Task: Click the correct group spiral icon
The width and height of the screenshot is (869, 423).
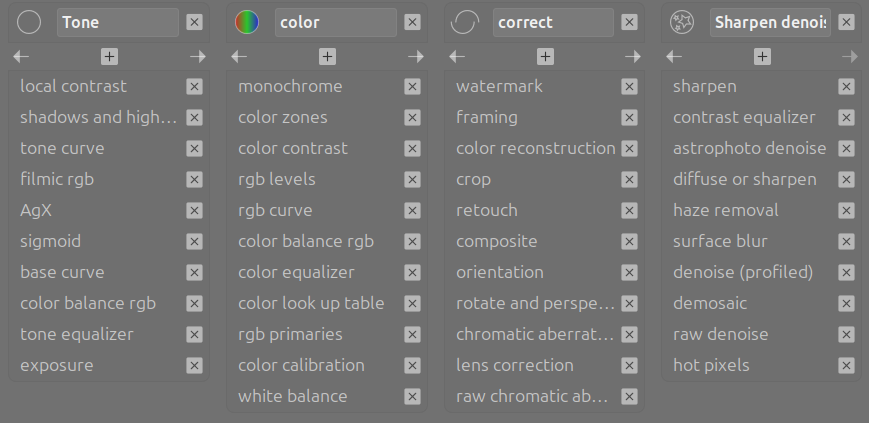Action: tap(465, 22)
